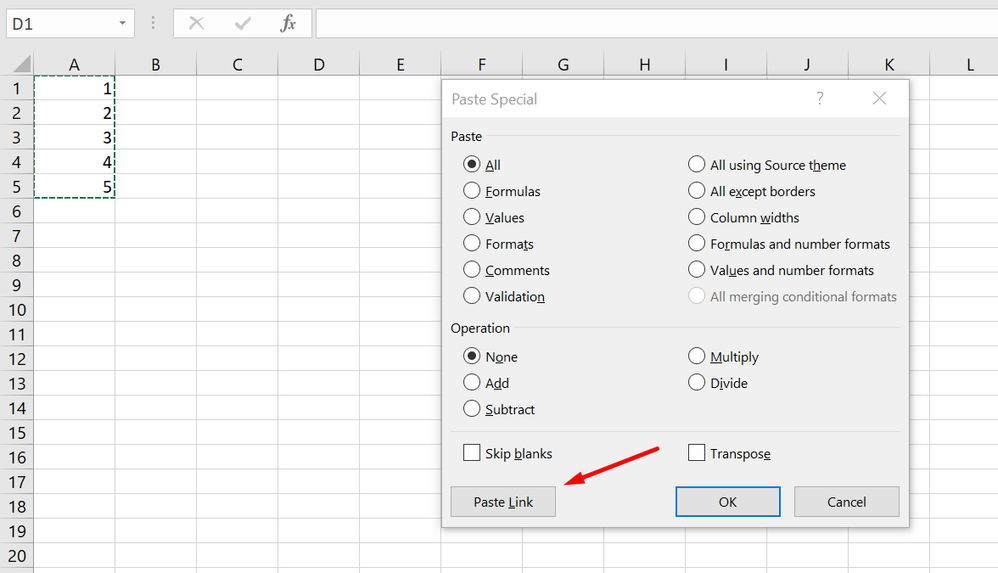Select row 10 header
Image resolution: width=998 pixels, height=573 pixels.
point(17,310)
